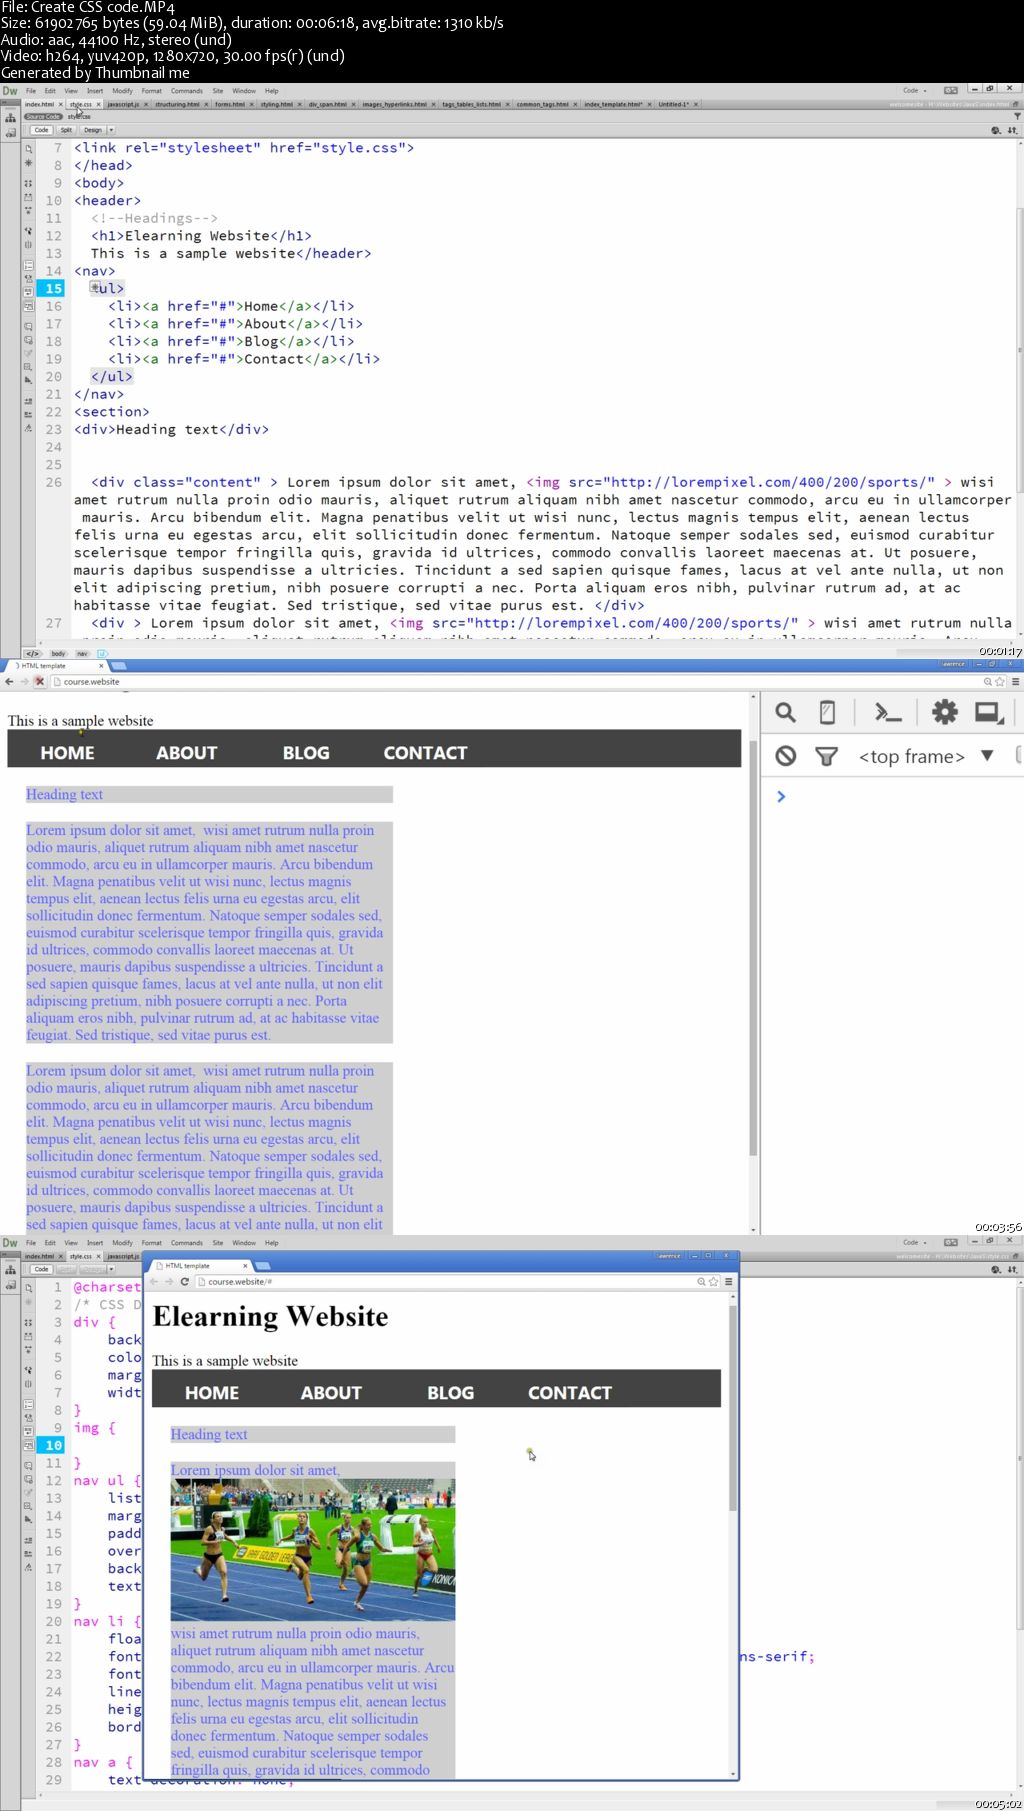Switch to images_hyperlinks.html document tab

coord(394,104)
